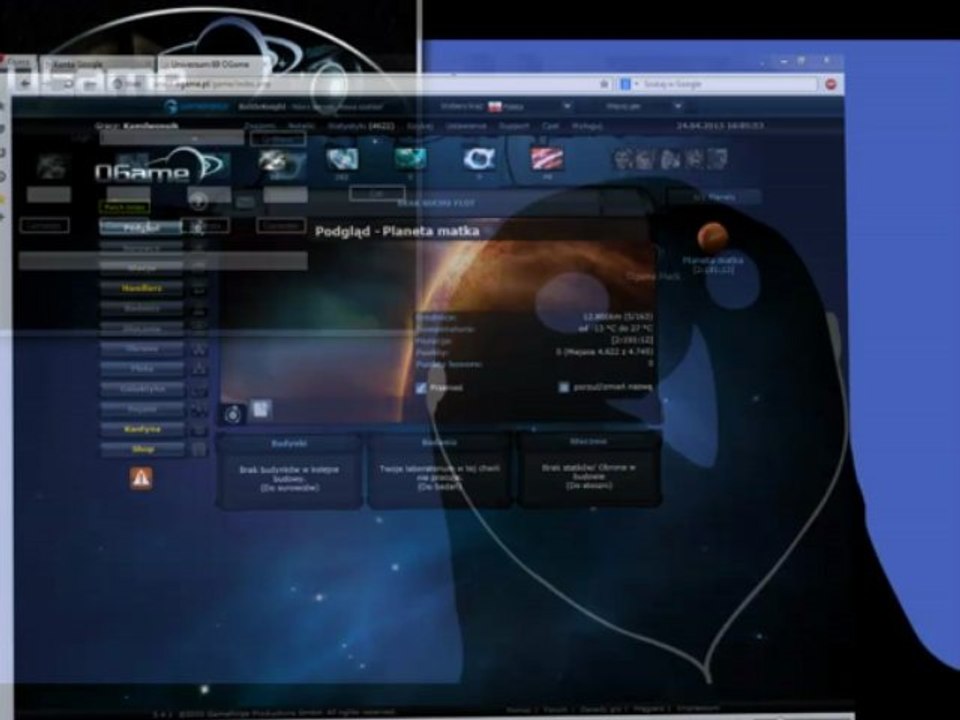The image size is (960, 720).
Task: Click the icon beside the Sojusz menu entry
Action: [198, 410]
